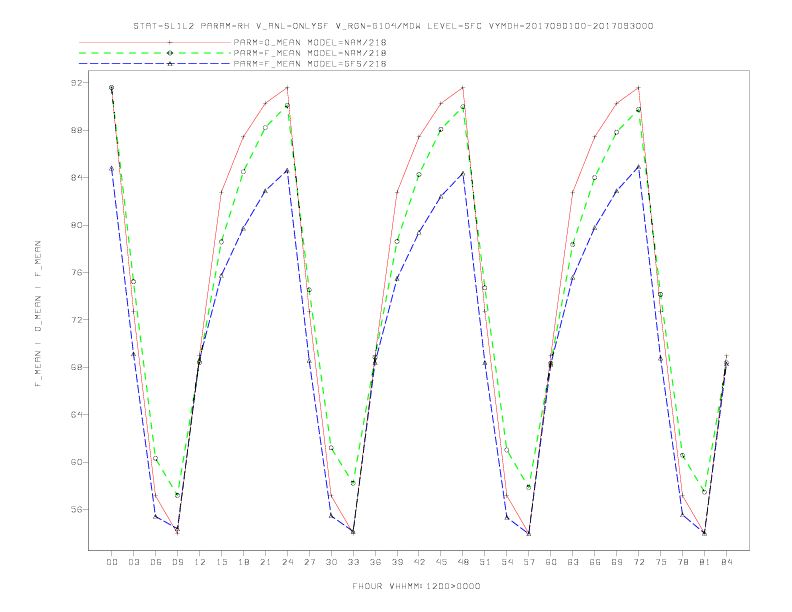Click the green NAM circle data point at hour 78
792x612 pixels.
pyautogui.click(x=682, y=455)
